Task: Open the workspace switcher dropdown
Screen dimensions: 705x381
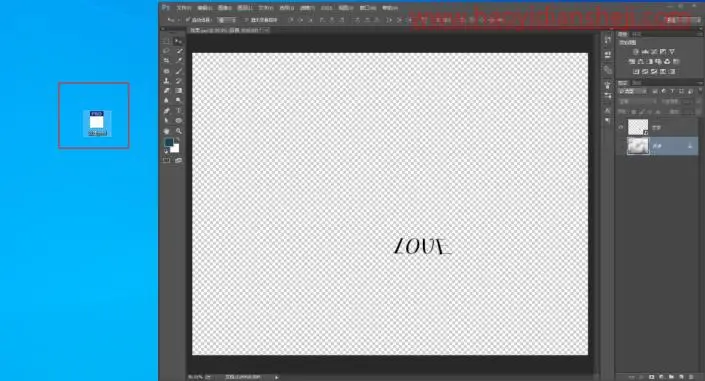Action: click(x=683, y=20)
